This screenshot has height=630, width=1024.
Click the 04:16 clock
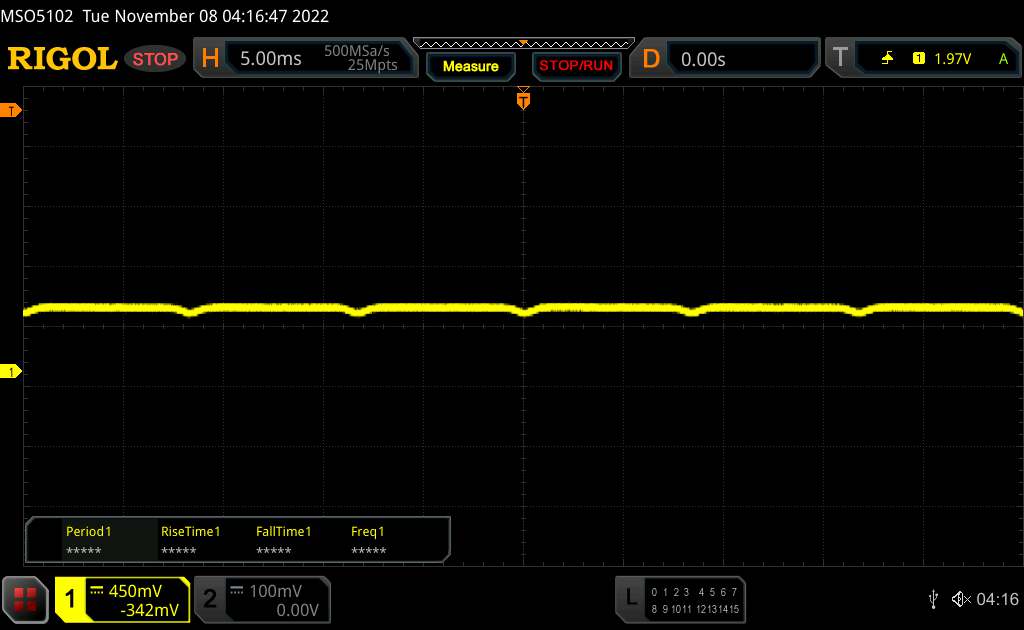[997, 599]
